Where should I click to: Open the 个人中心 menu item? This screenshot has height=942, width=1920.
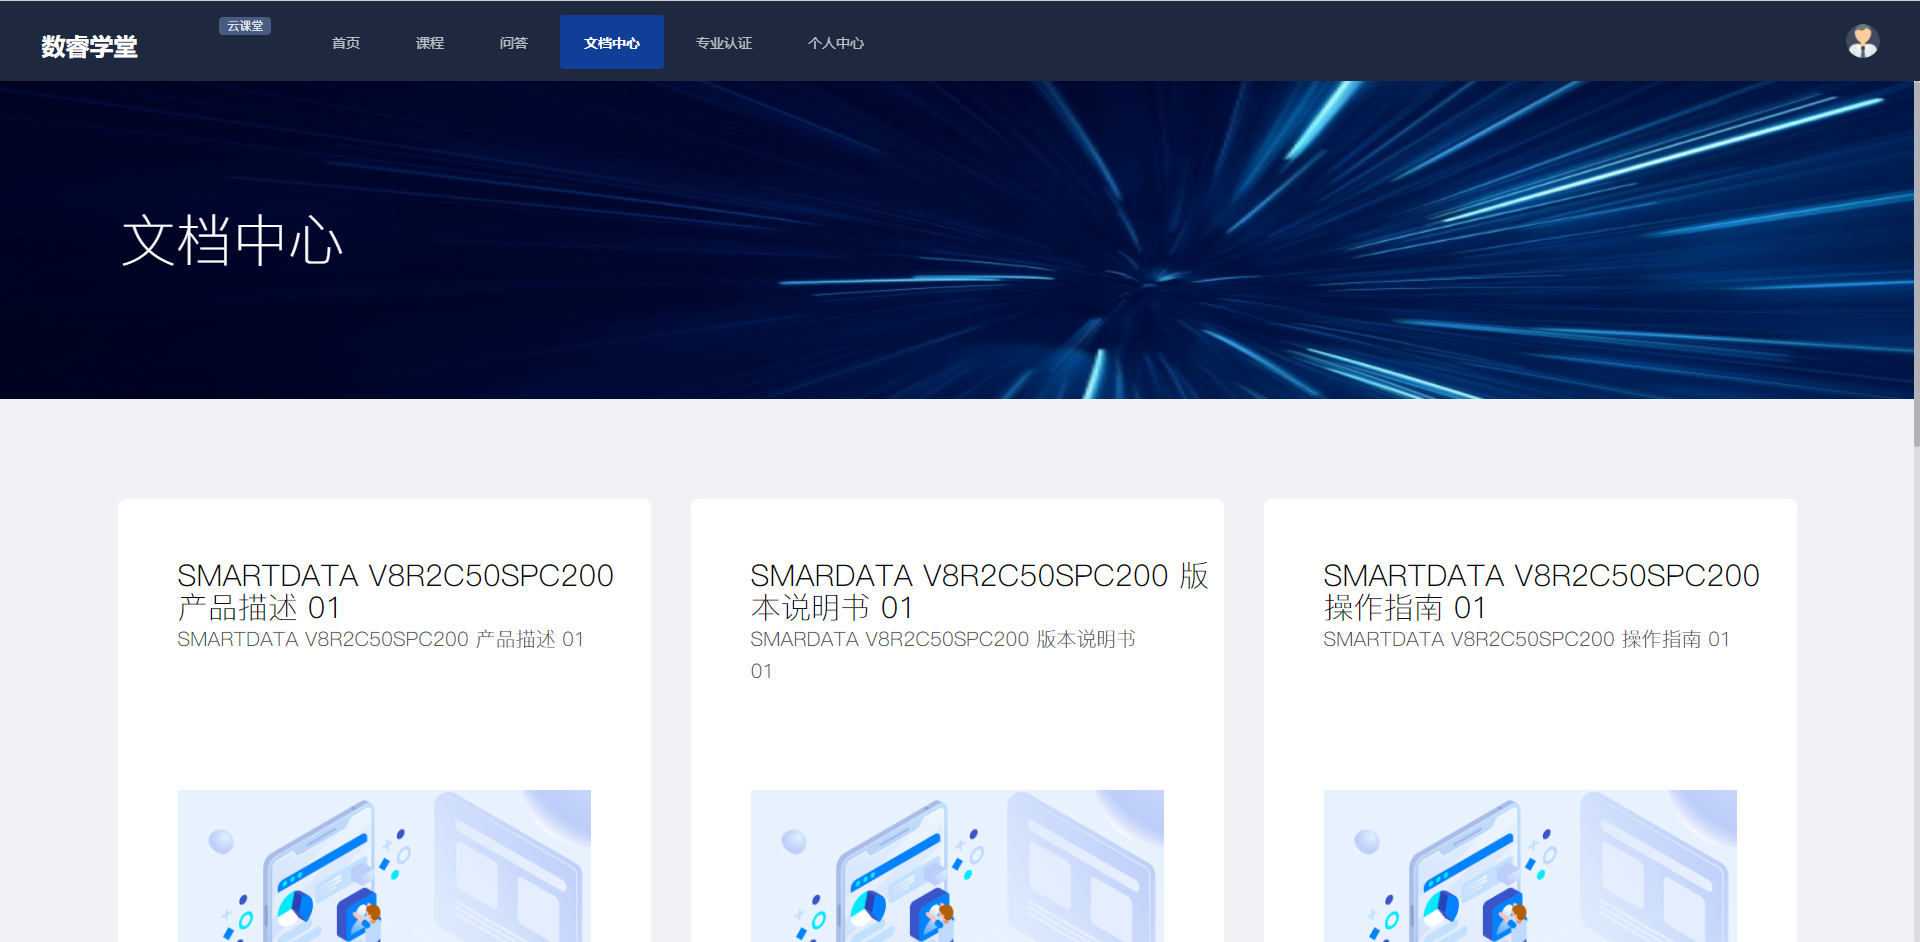[x=836, y=43]
